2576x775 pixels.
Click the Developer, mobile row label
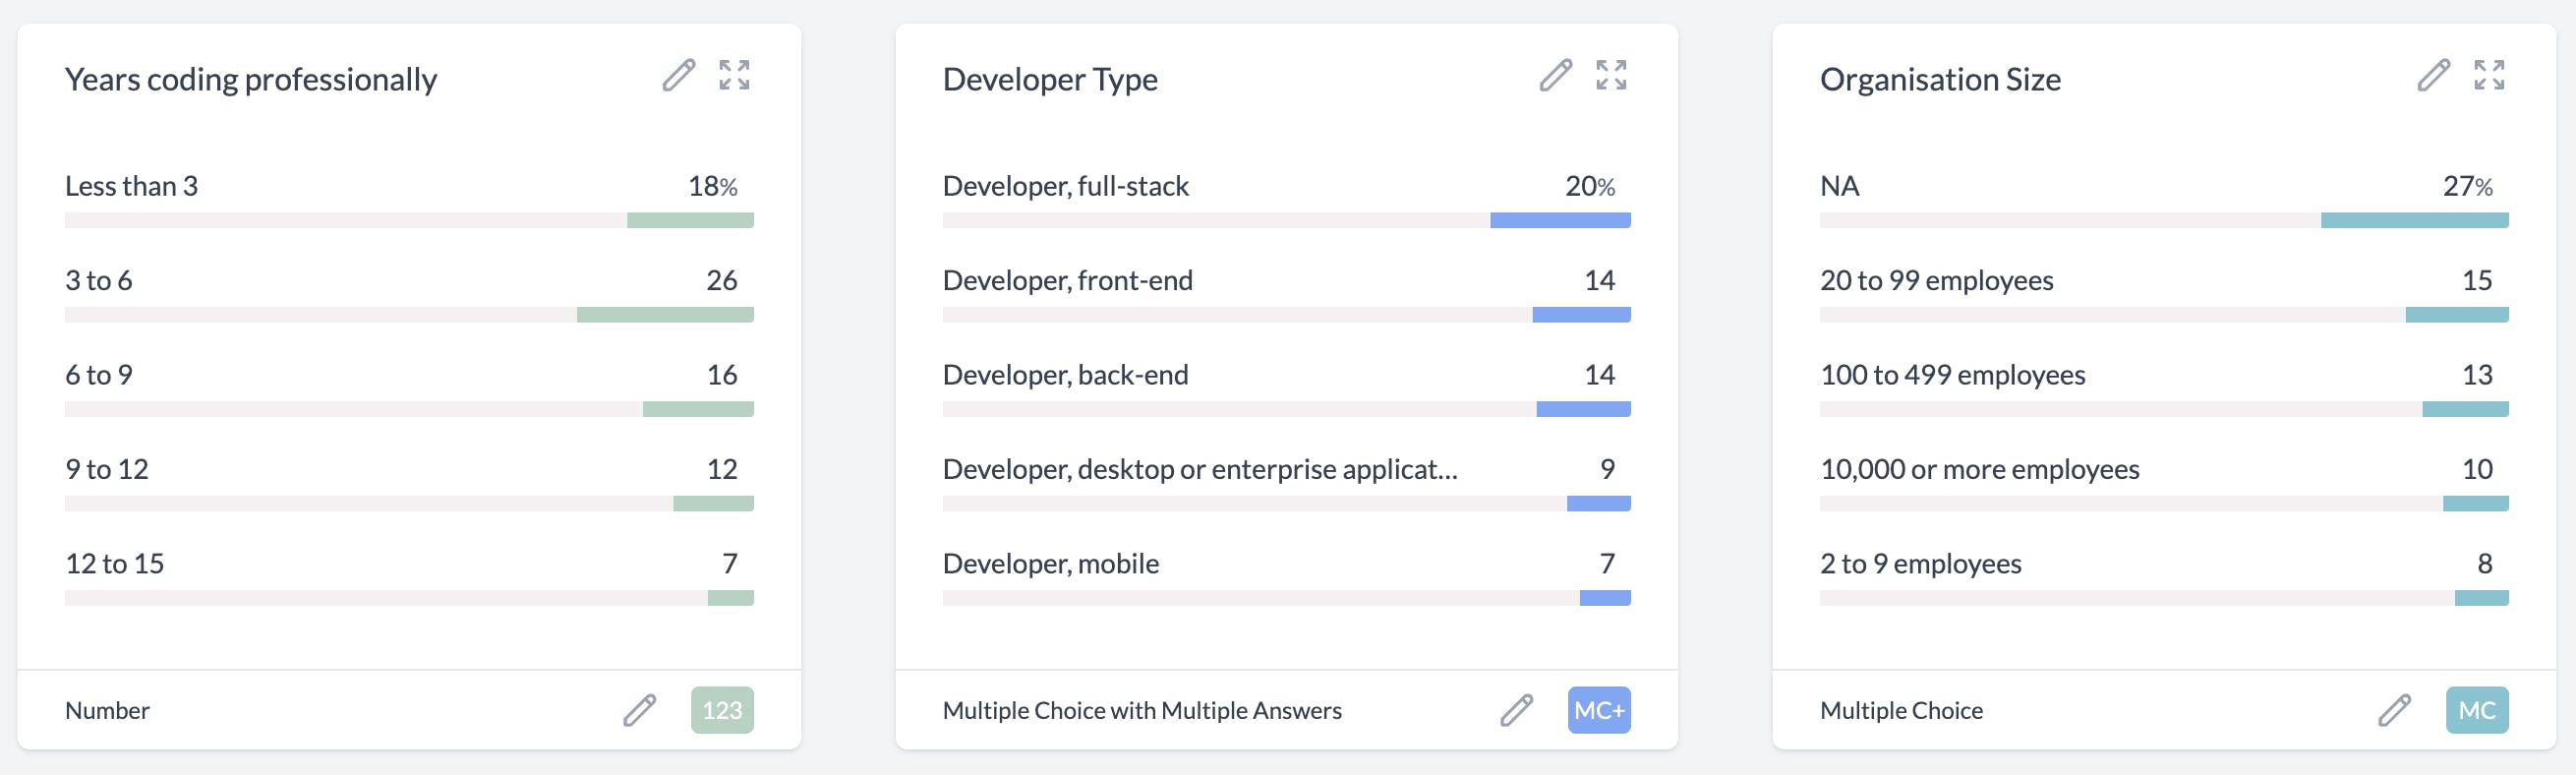pyautogui.click(x=1050, y=564)
